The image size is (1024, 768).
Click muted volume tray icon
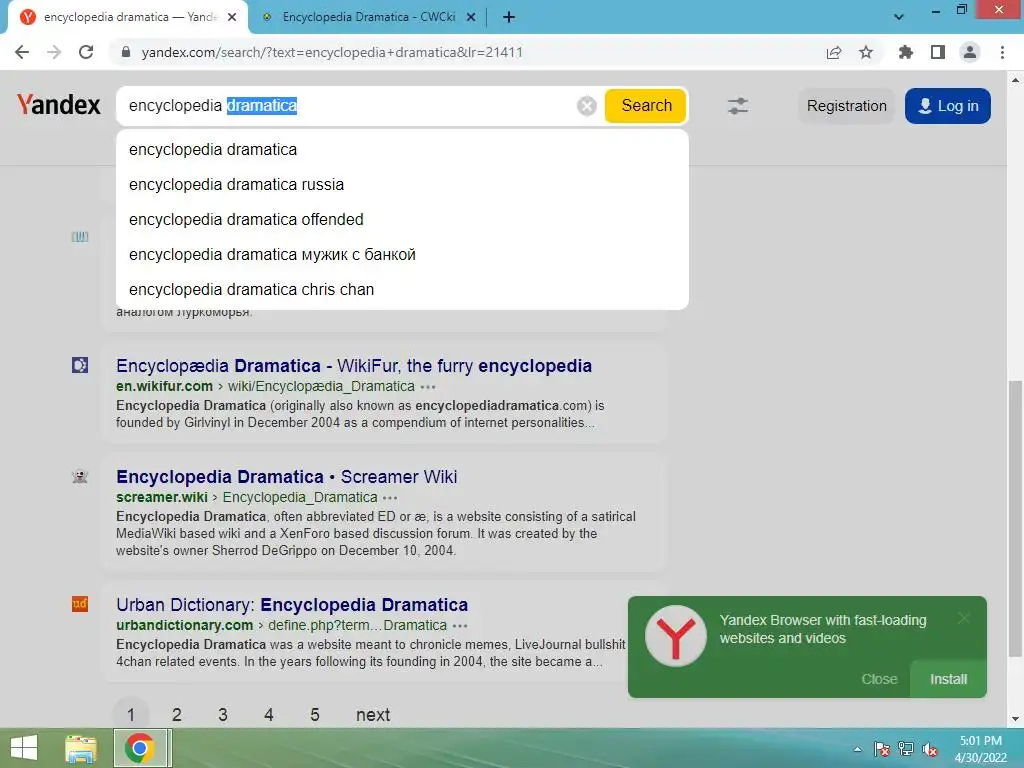pyautogui.click(x=930, y=749)
